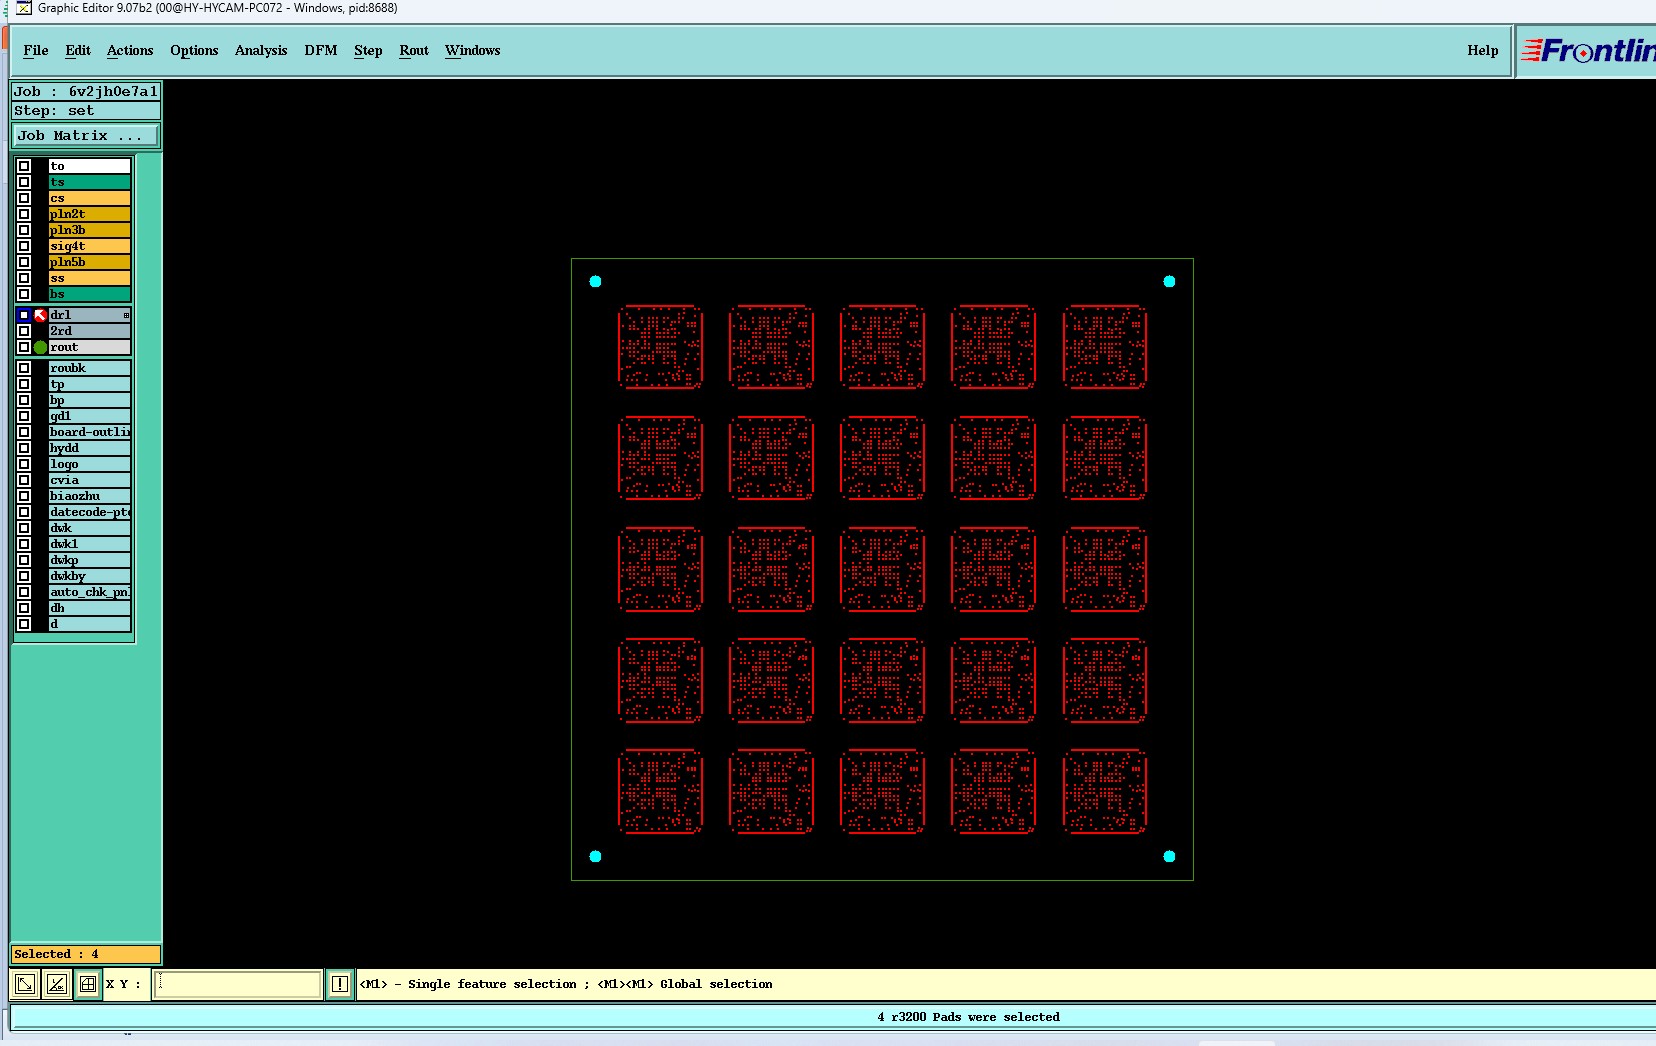The image size is (1656, 1046).
Task: Open the File menu
Action: 36,50
